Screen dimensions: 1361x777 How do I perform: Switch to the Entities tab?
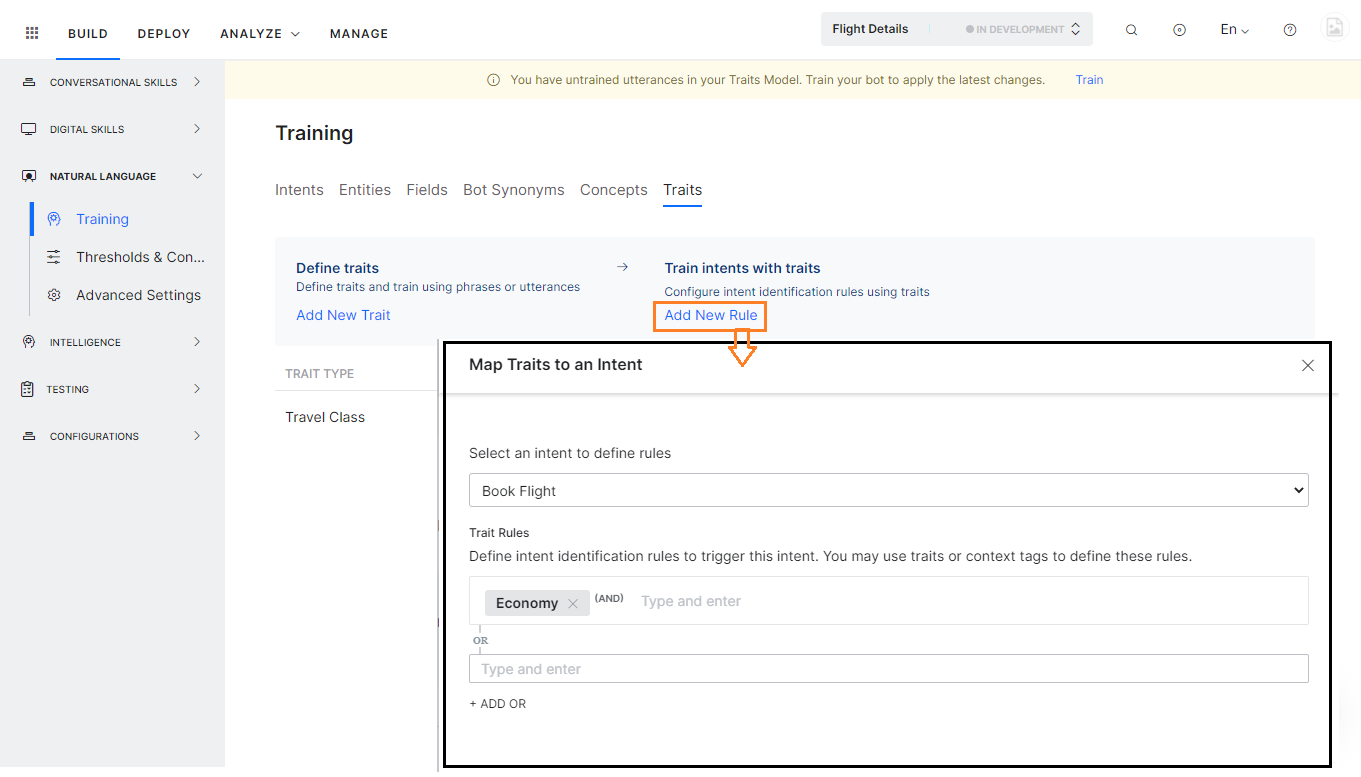click(364, 189)
